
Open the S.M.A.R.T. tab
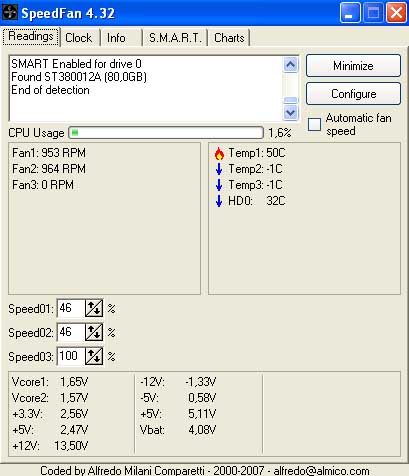pos(175,38)
